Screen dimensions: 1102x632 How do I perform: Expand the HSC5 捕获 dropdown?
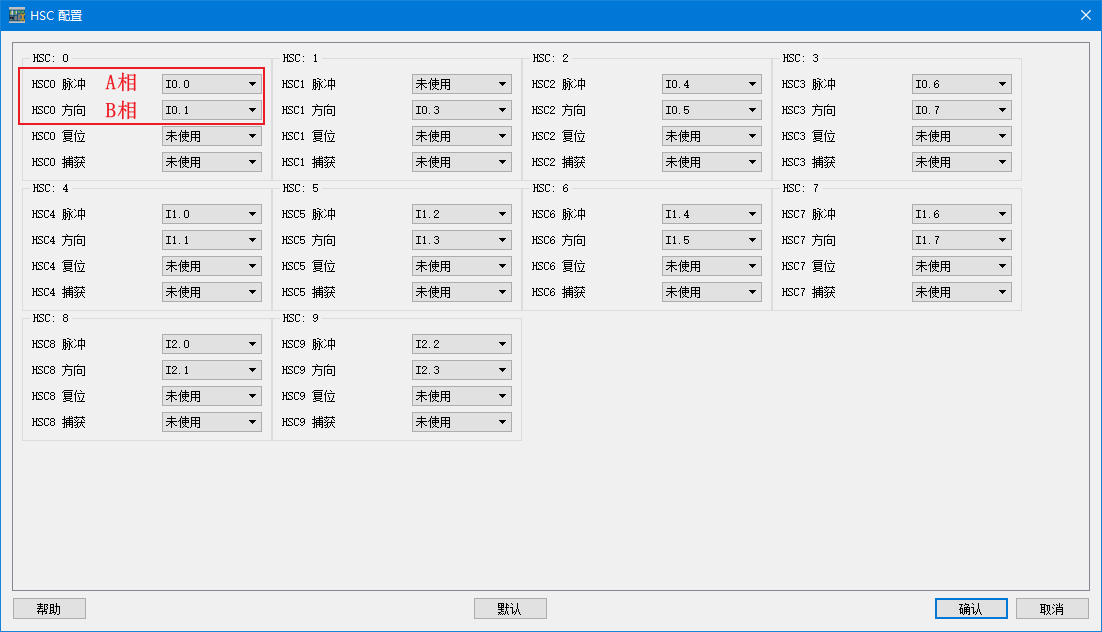[462, 292]
